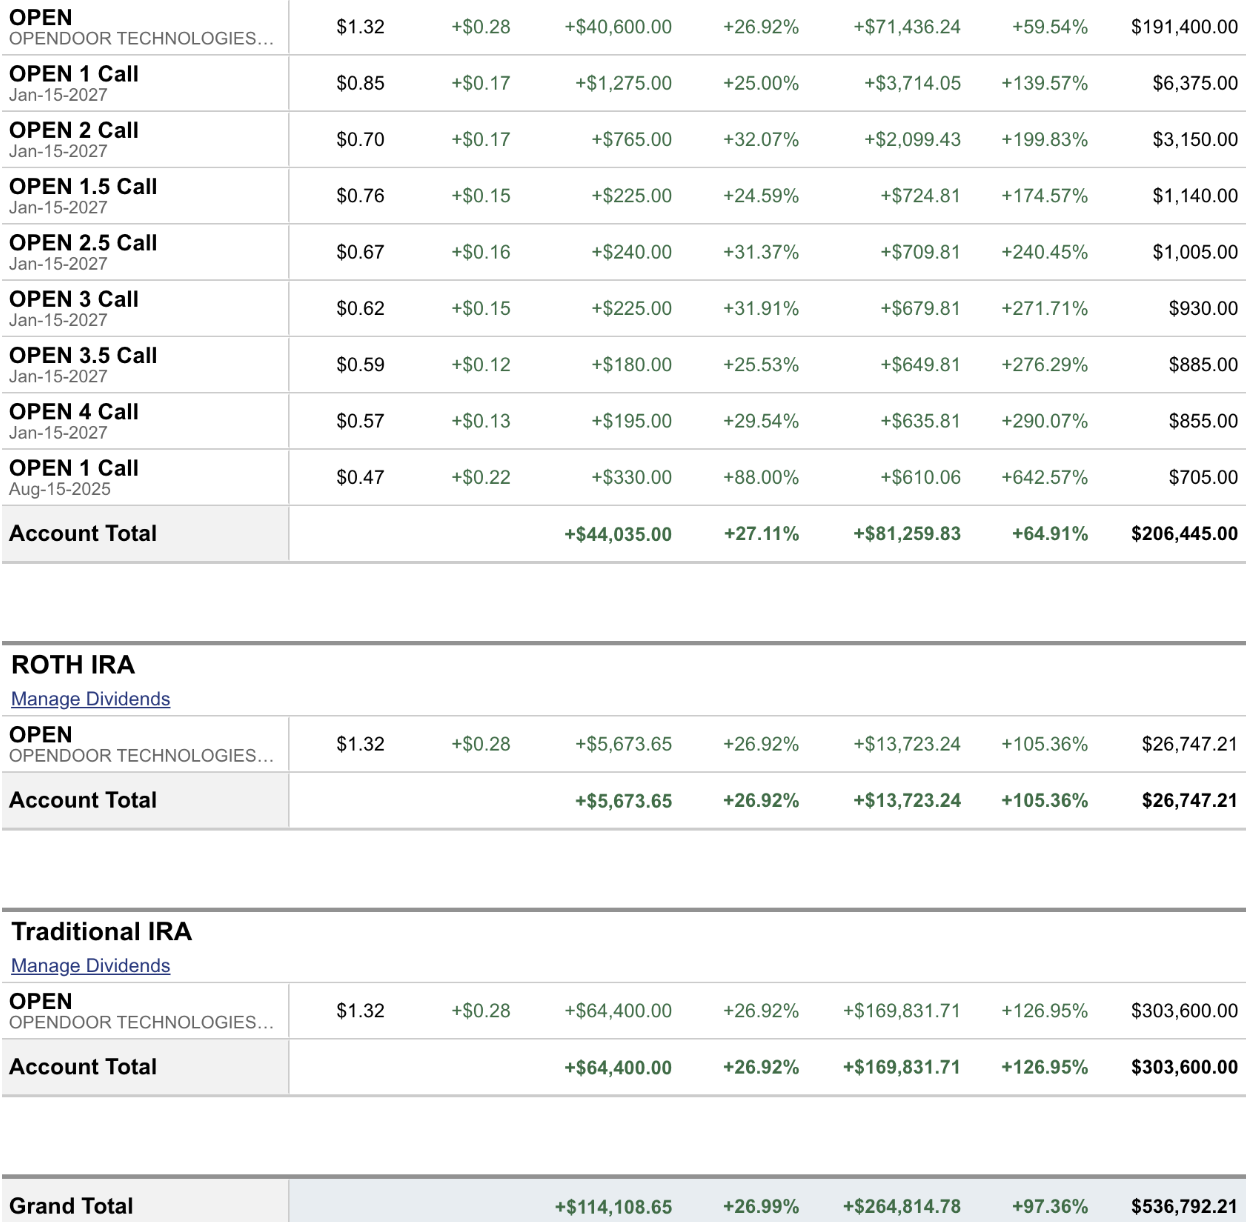This screenshot has width=1246, height=1222.
Task: Select OPEN 1 Call Aug-15-2025 position
Action: pos(74,477)
